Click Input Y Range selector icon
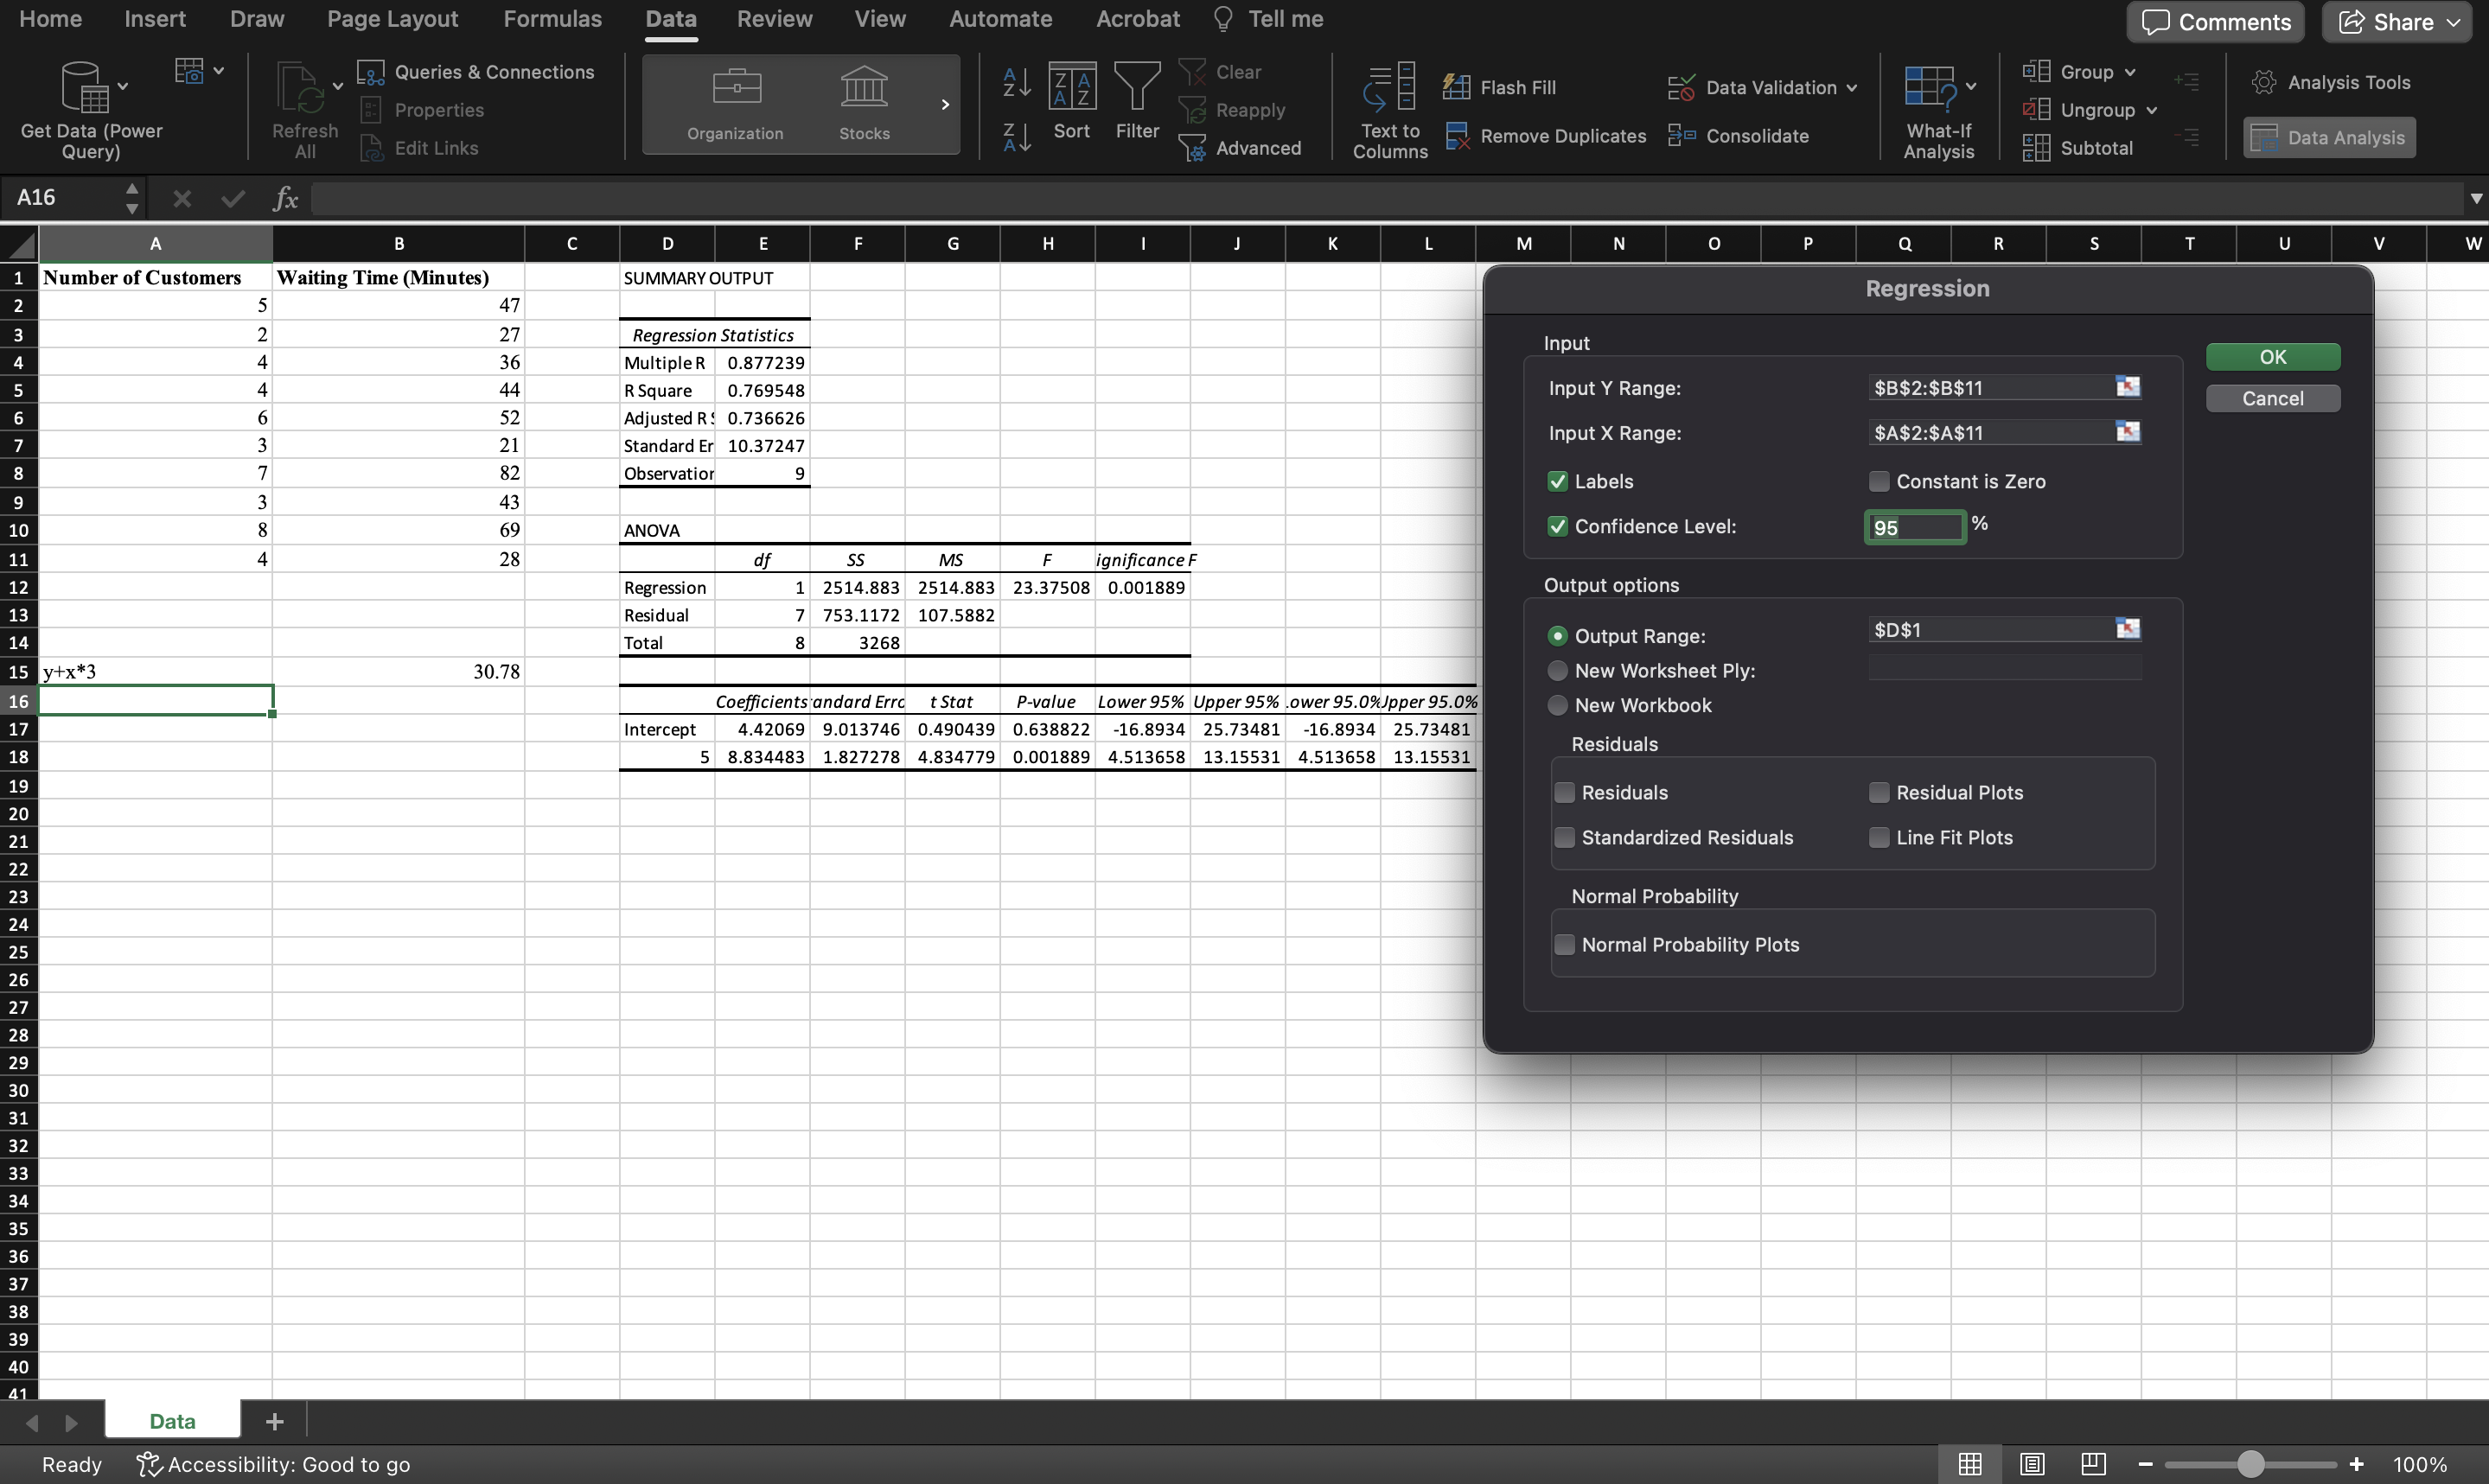2489x1484 pixels. click(x=2127, y=387)
